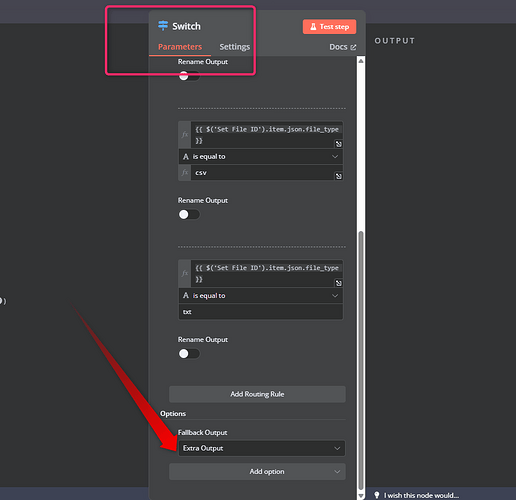
Task: Open the csv rule 'is equal to' dropdown
Action: pyautogui.click(x=261, y=157)
